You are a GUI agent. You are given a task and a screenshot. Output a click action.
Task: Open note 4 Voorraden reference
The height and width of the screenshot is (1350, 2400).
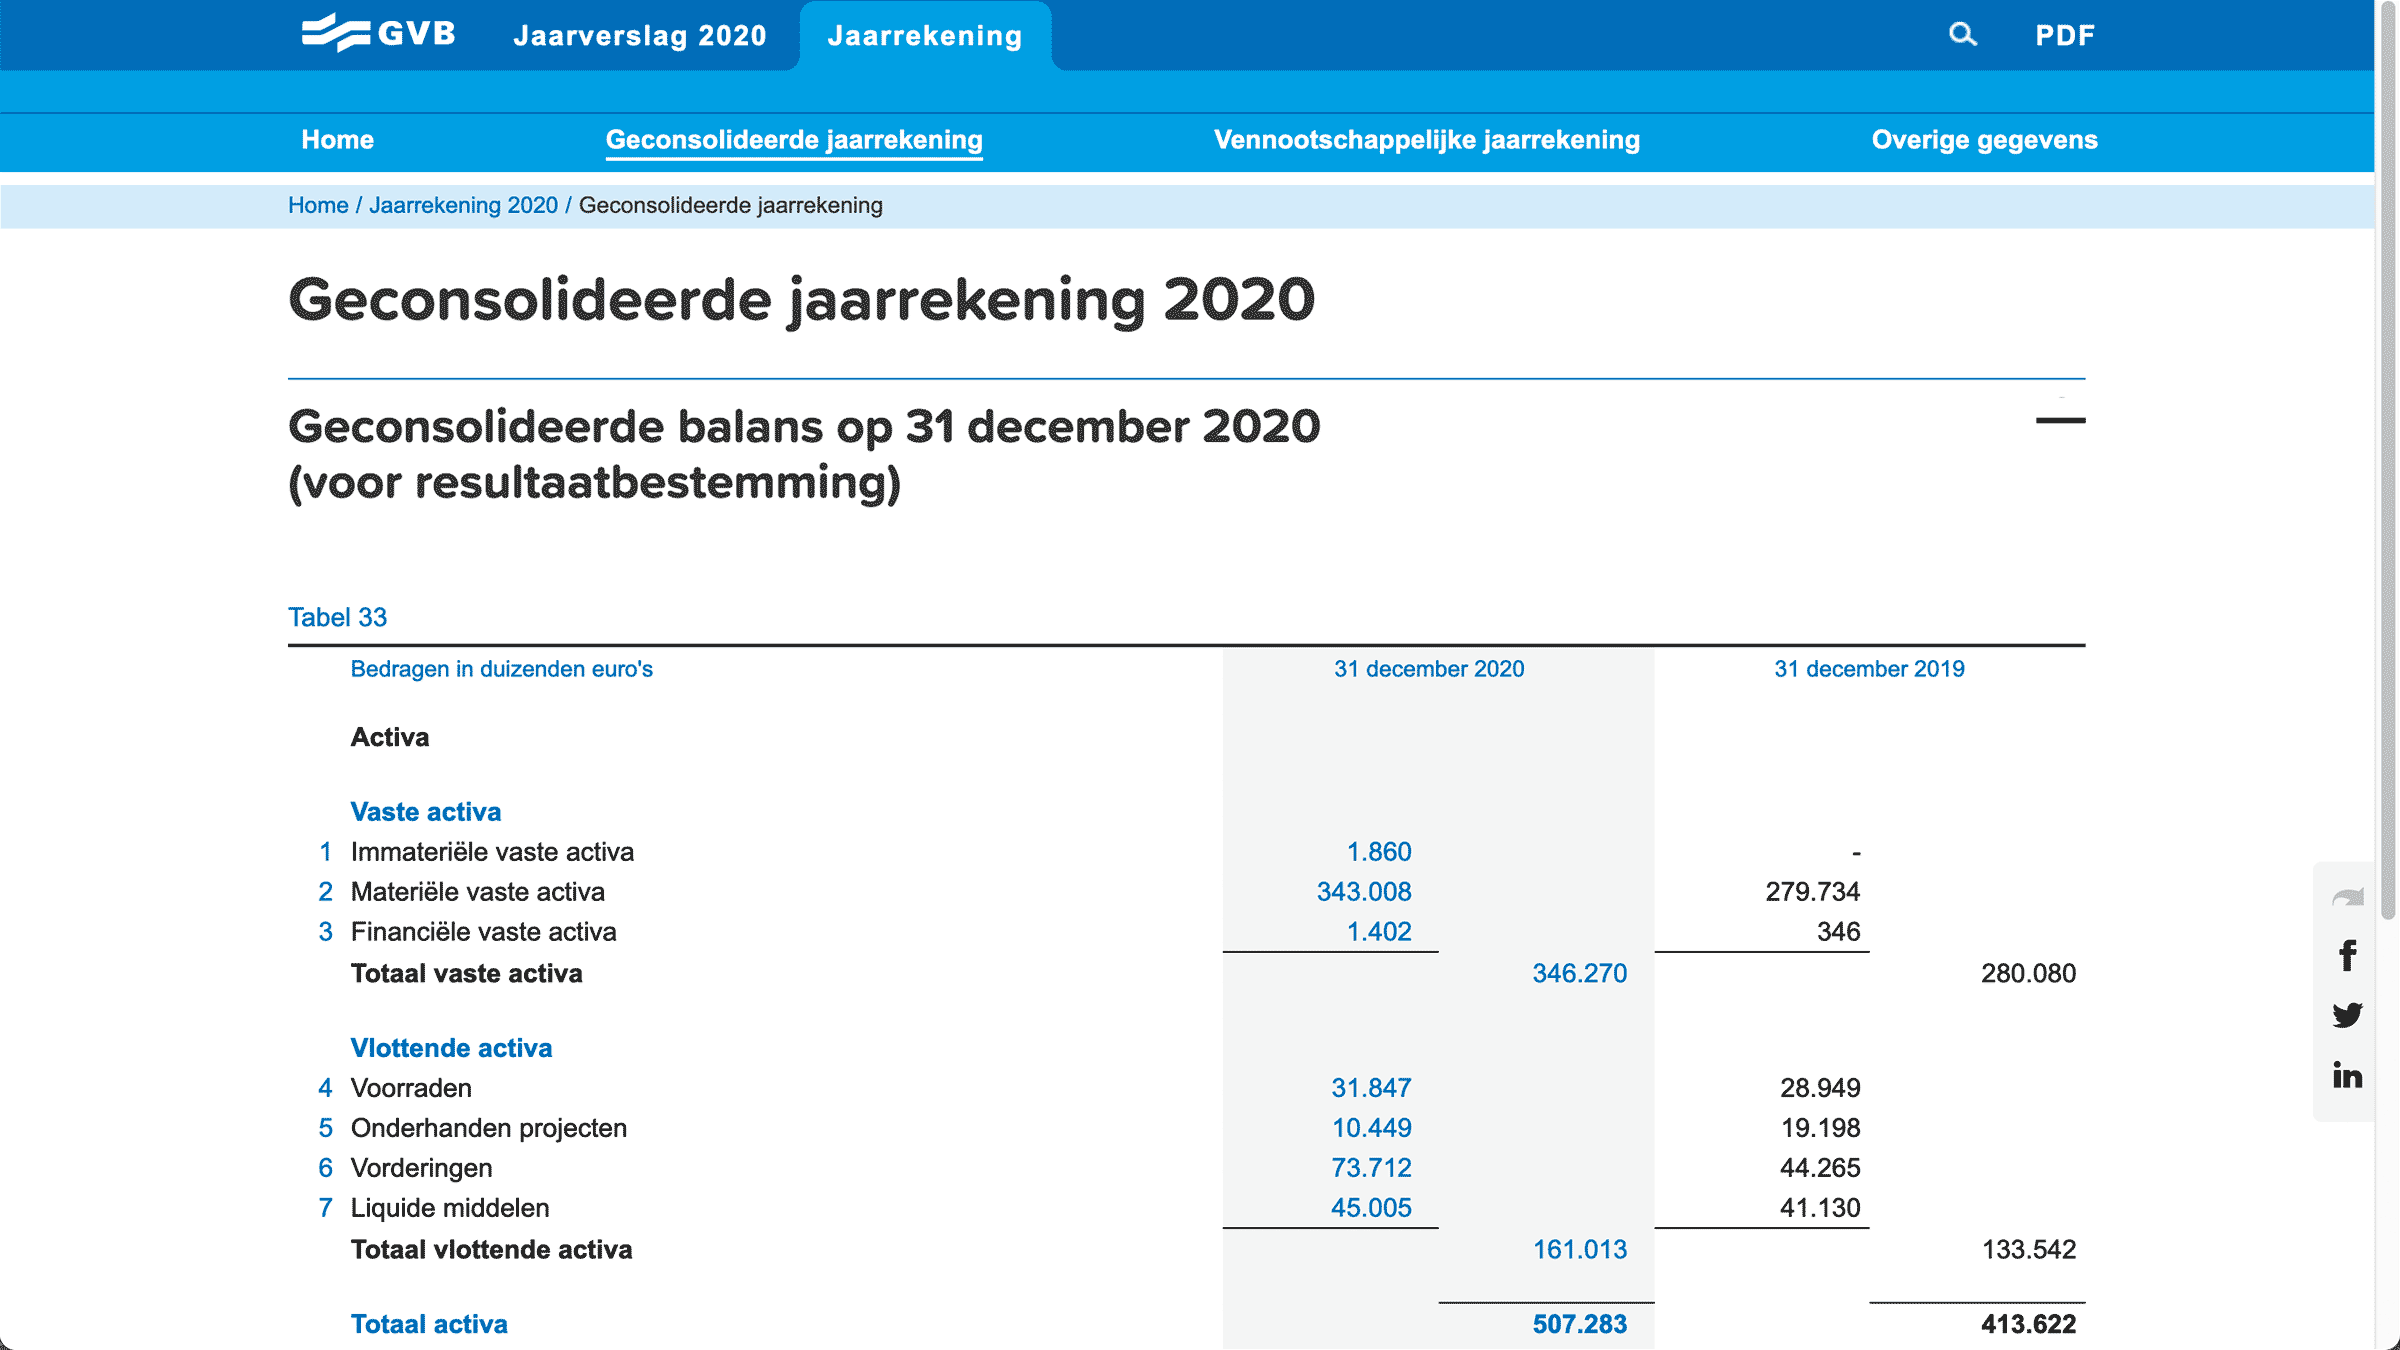(325, 1088)
